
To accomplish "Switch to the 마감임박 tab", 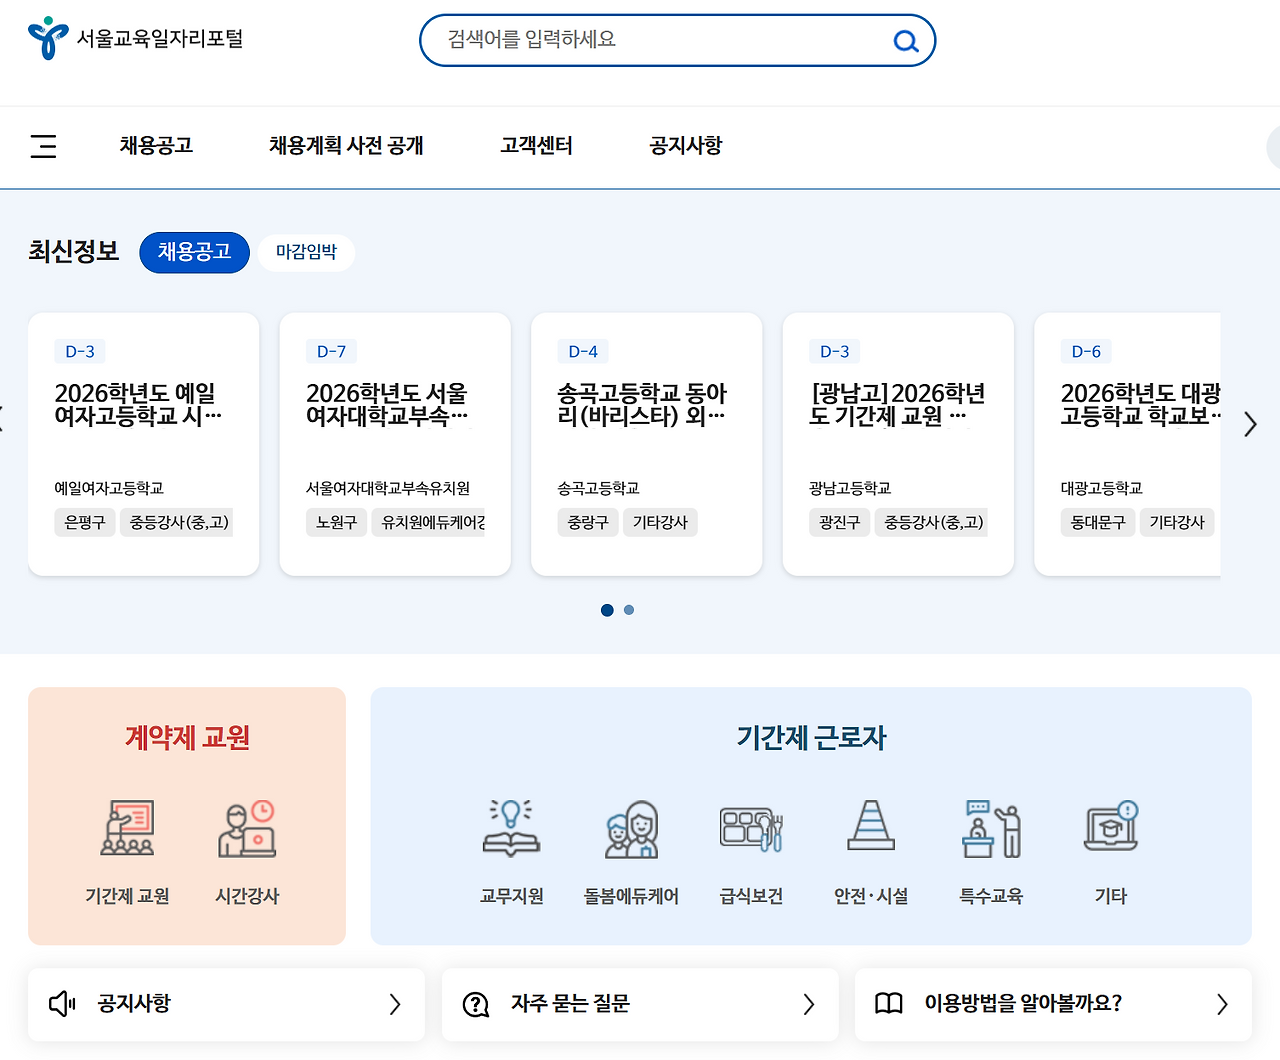I will click(306, 252).
